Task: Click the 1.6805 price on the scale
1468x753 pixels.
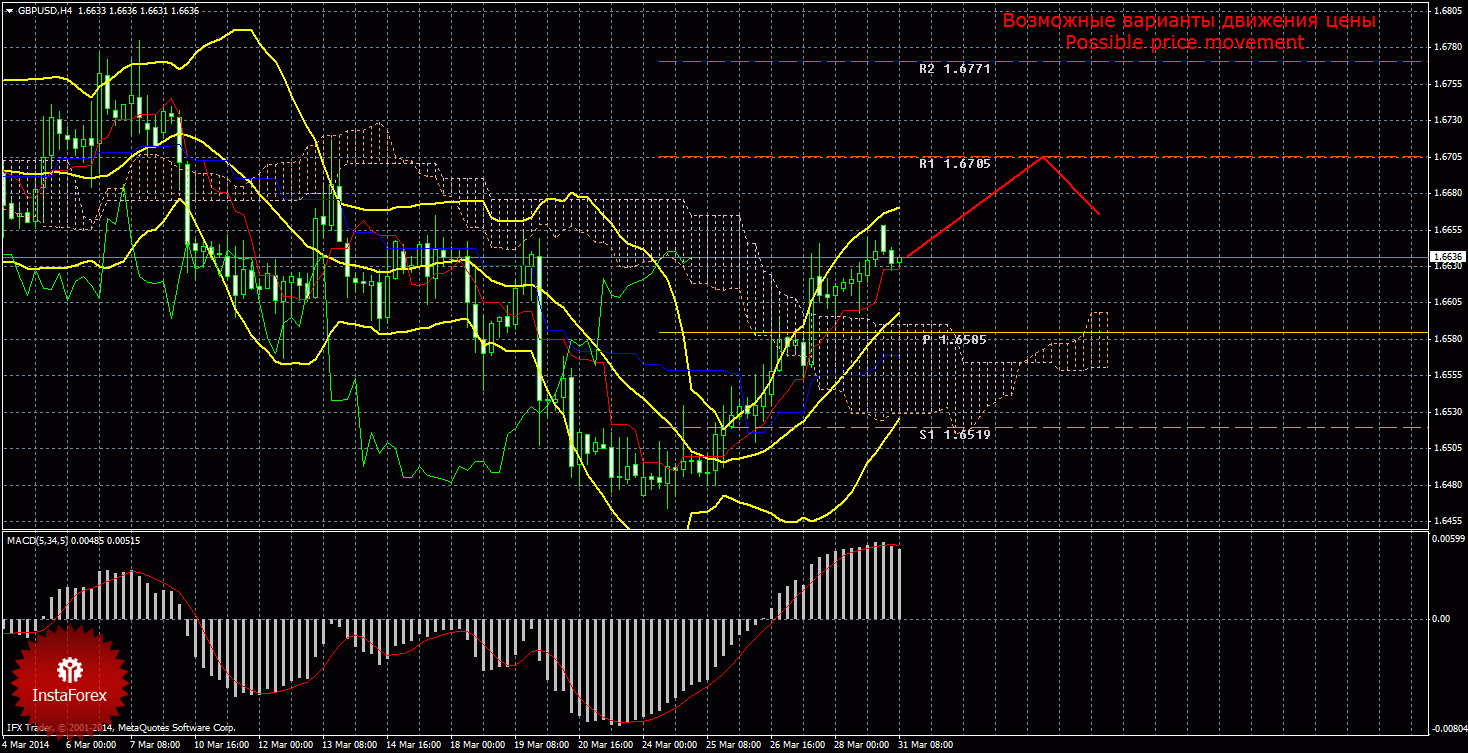Action: point(1448,10)
